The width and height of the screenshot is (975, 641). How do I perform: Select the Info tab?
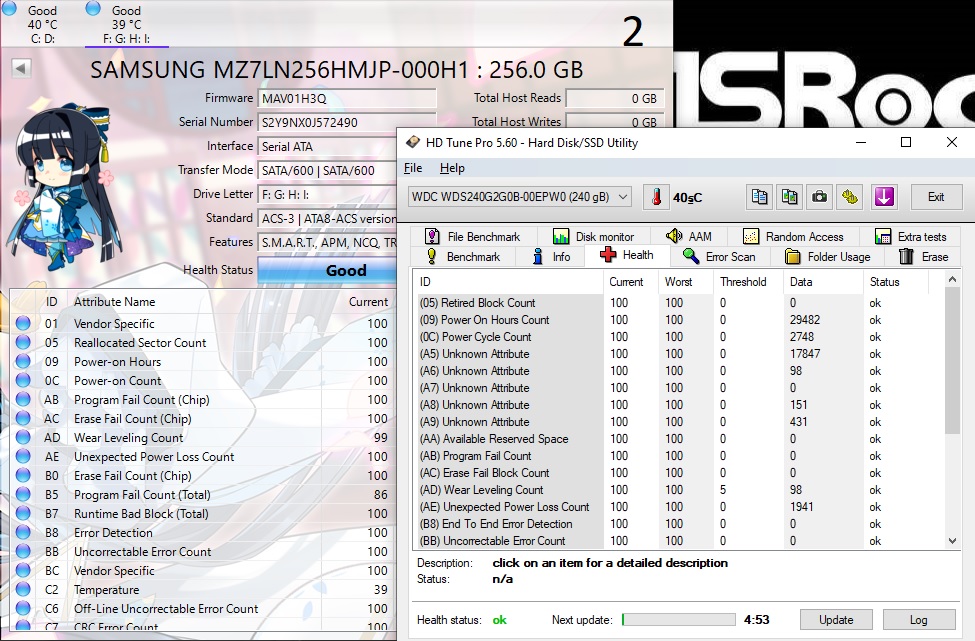click(x=551, y=256)
